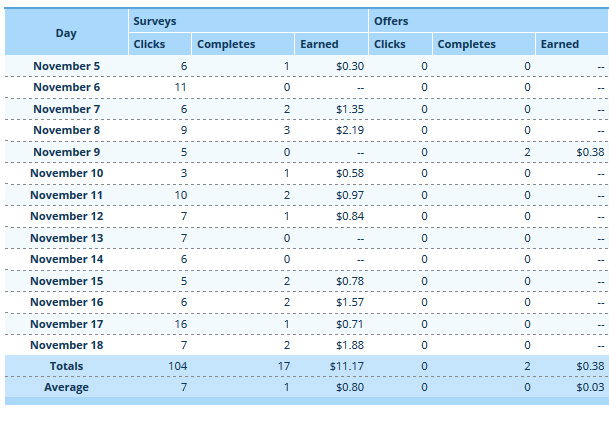This screenshot has height=426, width=609.
Task: Click the average offers earned $0.03
Action: coord(590,388)
